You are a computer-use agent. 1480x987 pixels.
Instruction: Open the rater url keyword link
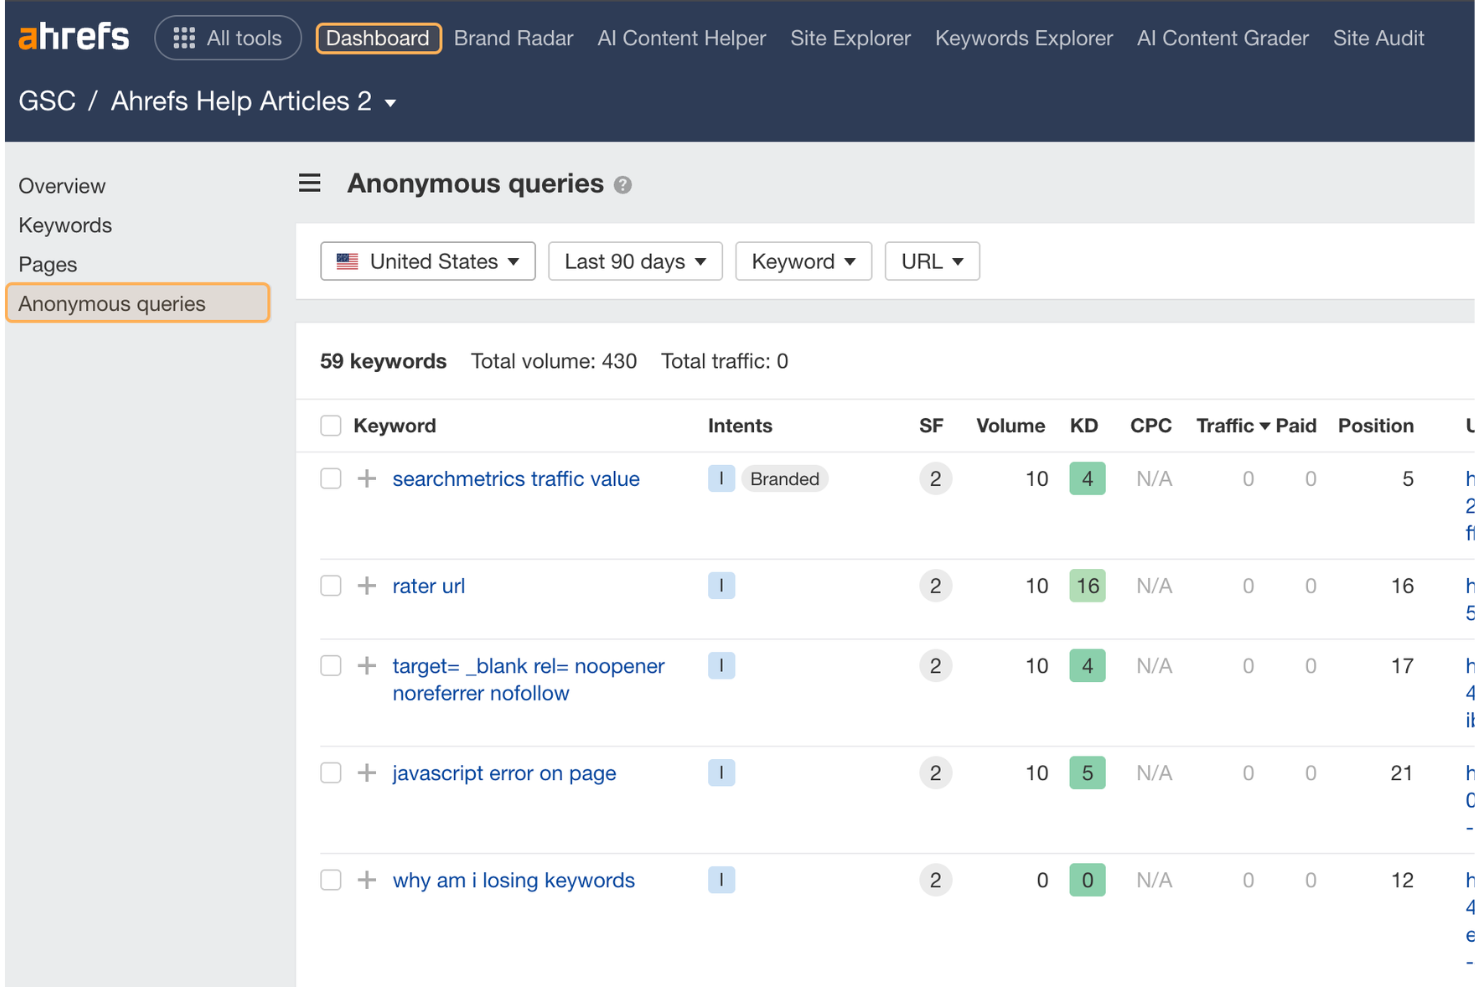[428, 586]
